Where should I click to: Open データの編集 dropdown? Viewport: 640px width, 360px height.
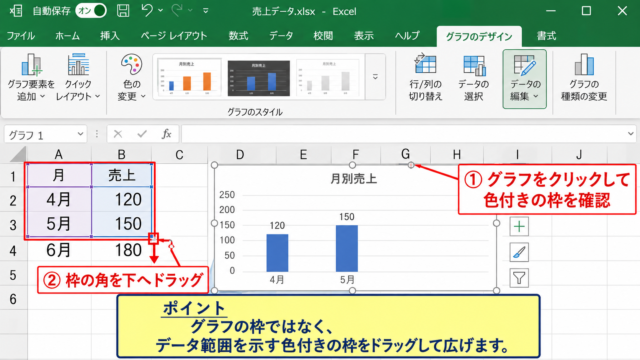(524, 79)
